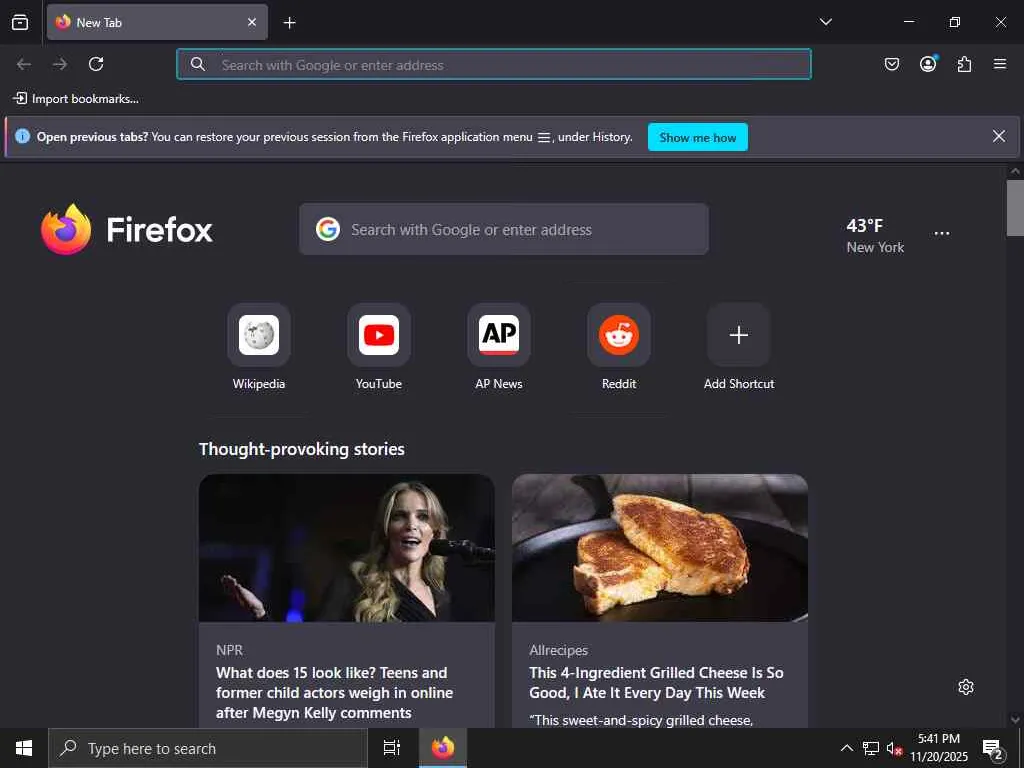Open the Extensions puzzle icon
The height and width of the screenshot is (768, 1024).
pyautogui.click(x=964, y=64)
